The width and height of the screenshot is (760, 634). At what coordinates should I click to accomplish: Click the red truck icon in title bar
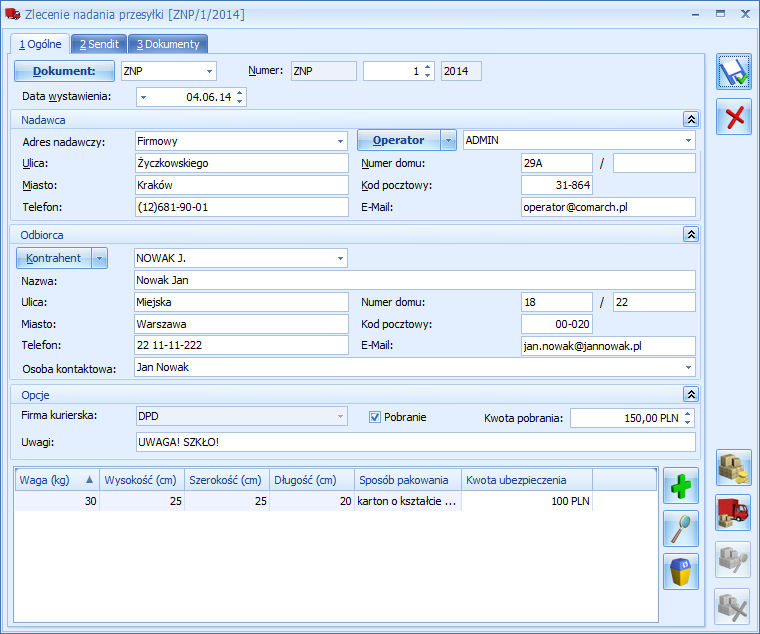12,14
